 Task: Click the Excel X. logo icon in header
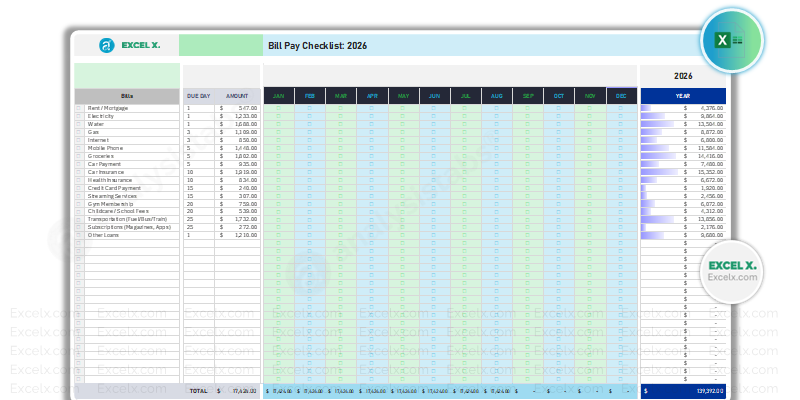(107, 45)
